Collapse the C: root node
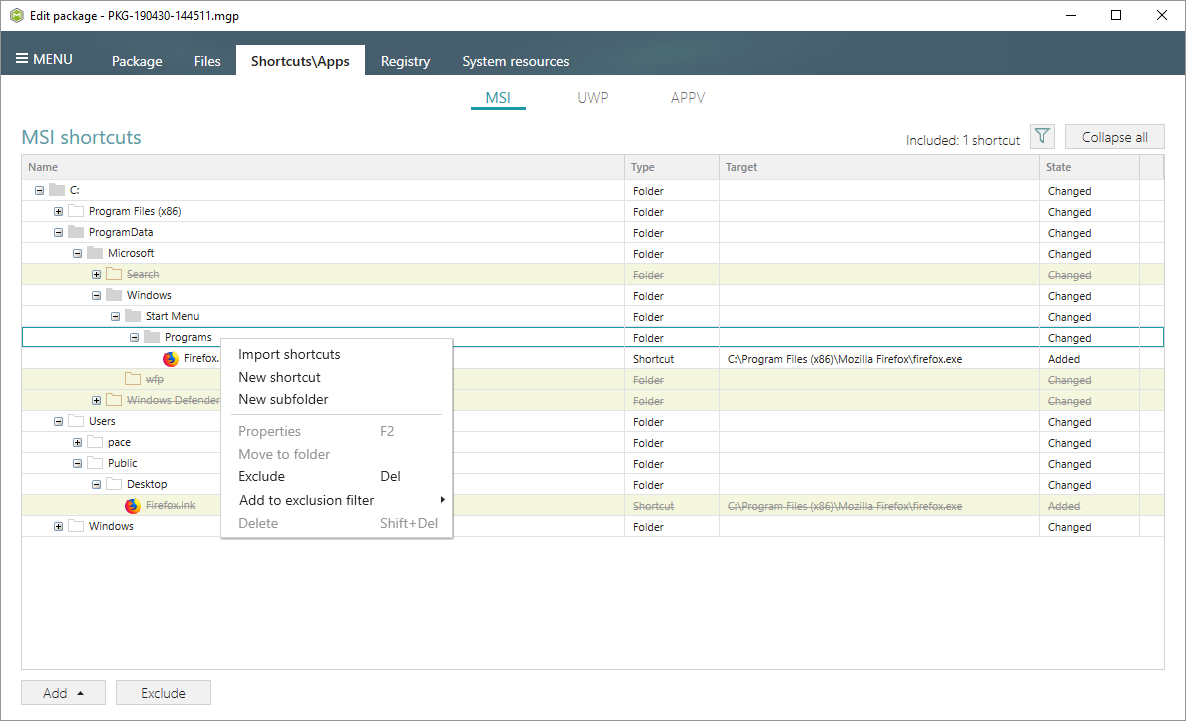 click(x=39, y=191)
